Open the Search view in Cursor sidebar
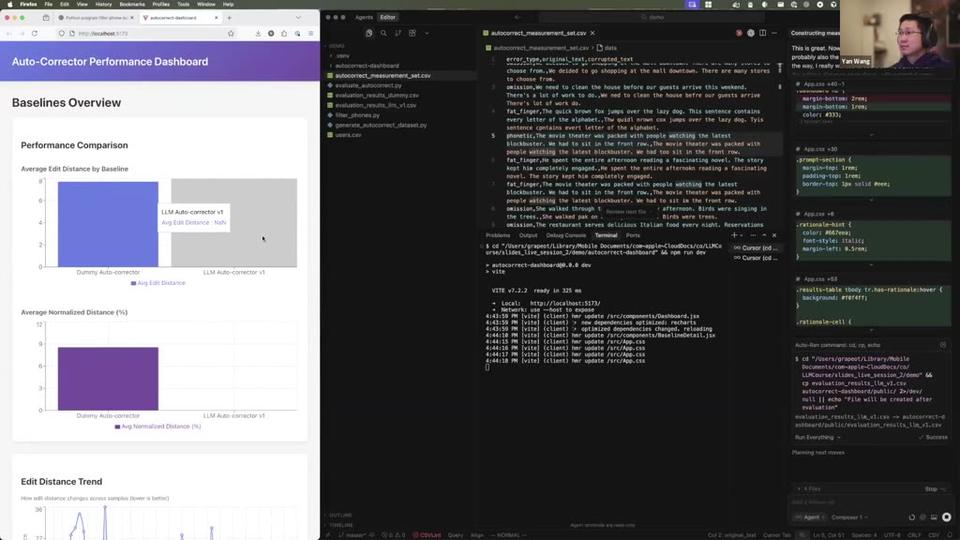This screenshot has height=540, width=960. tap(383, 33)
